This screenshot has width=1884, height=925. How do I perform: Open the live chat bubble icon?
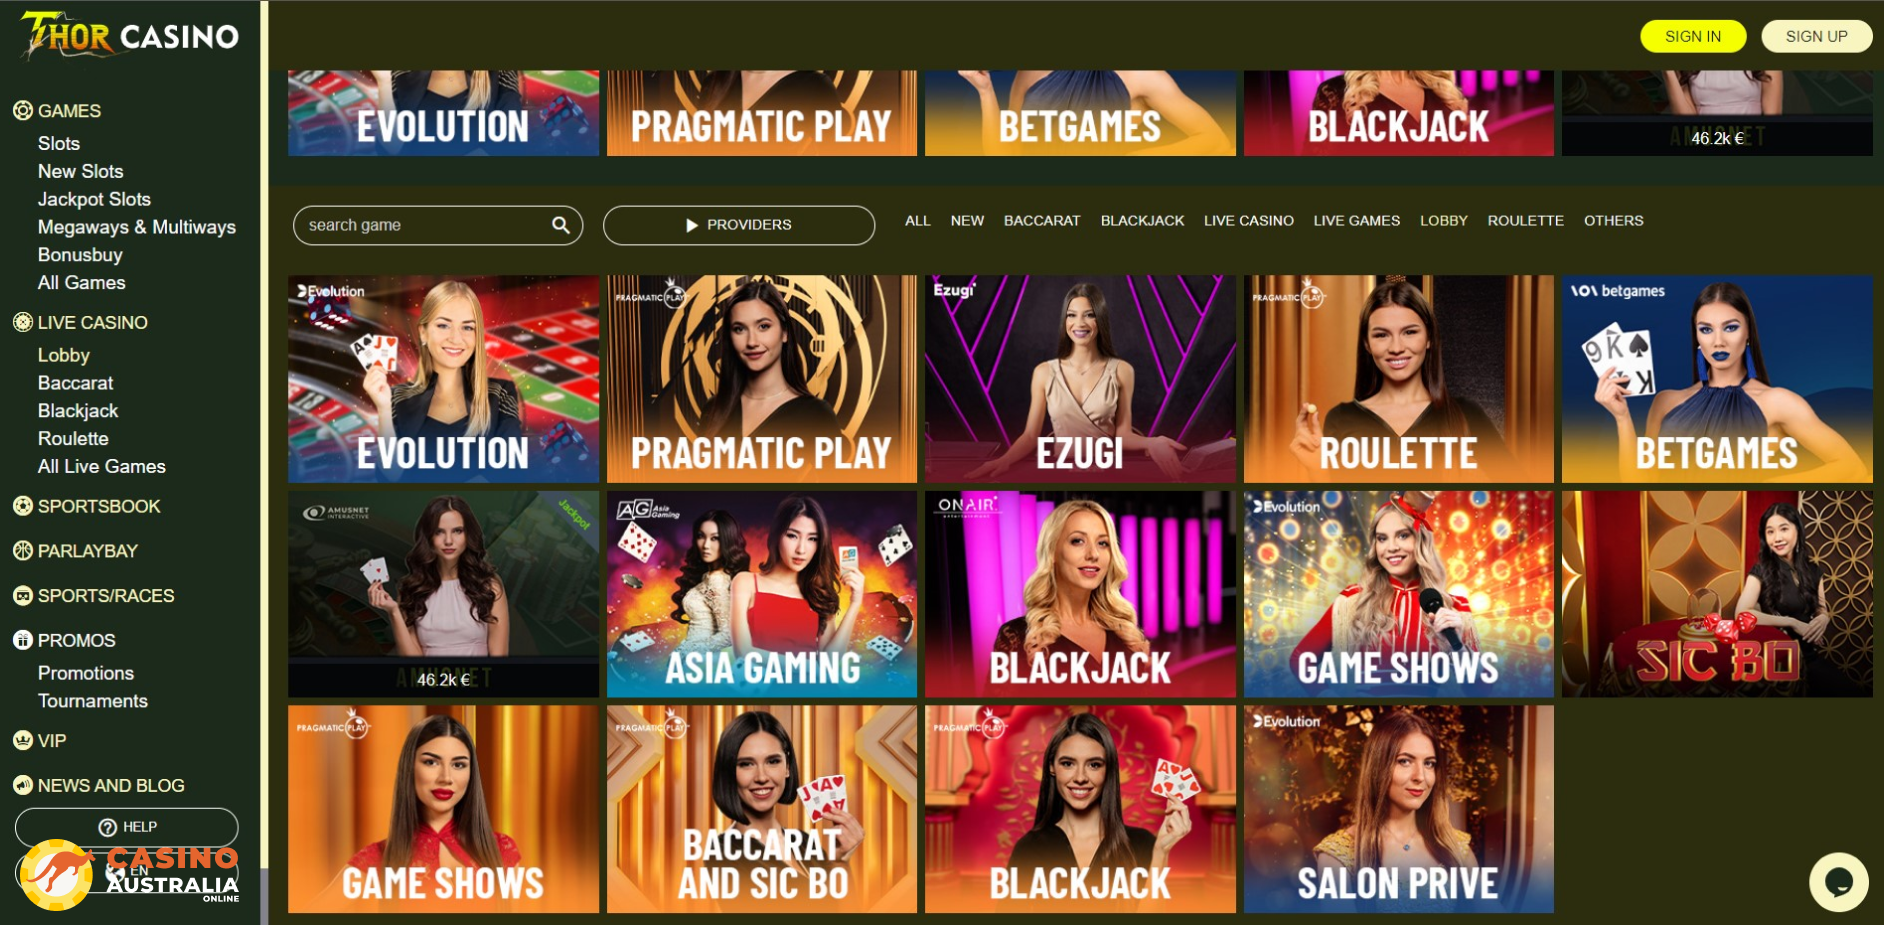click(x=1838, y=882)
